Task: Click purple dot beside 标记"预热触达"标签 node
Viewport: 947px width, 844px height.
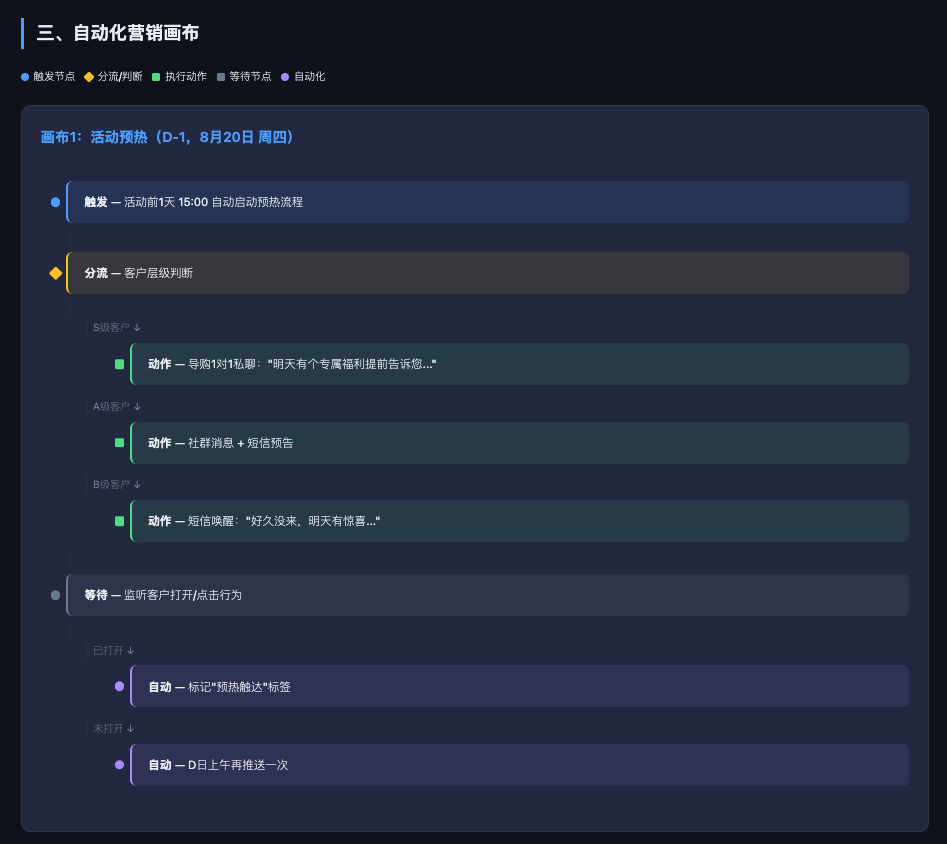Action: 120,686
